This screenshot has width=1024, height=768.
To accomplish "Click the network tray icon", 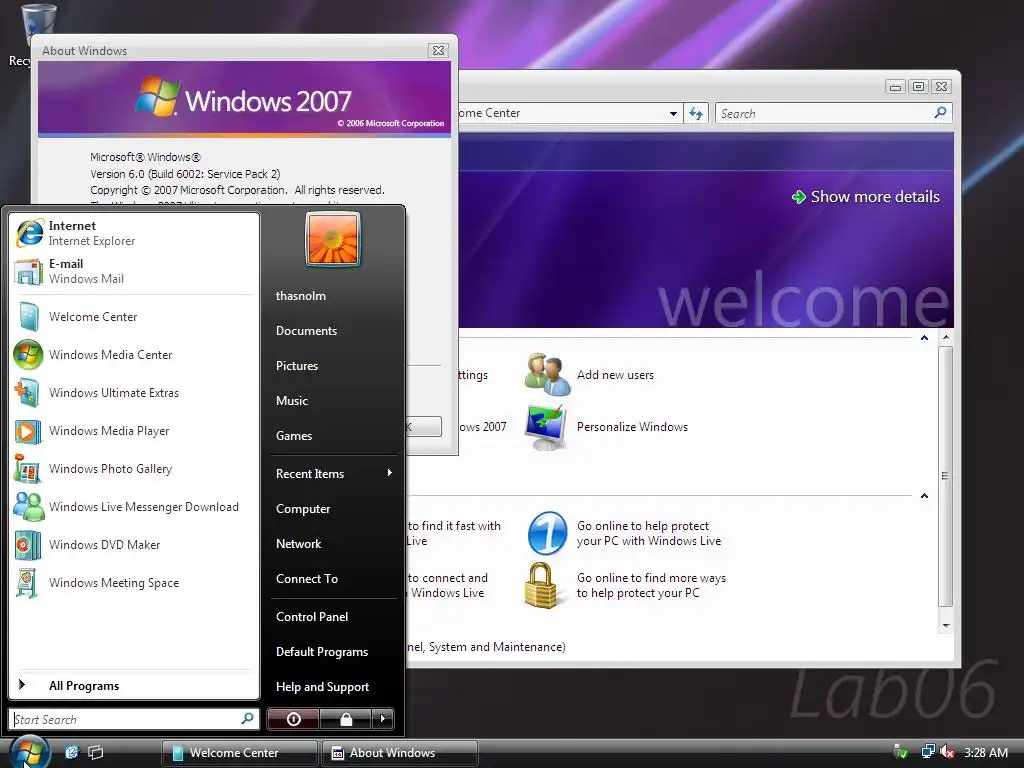I will tap(927, 752).
